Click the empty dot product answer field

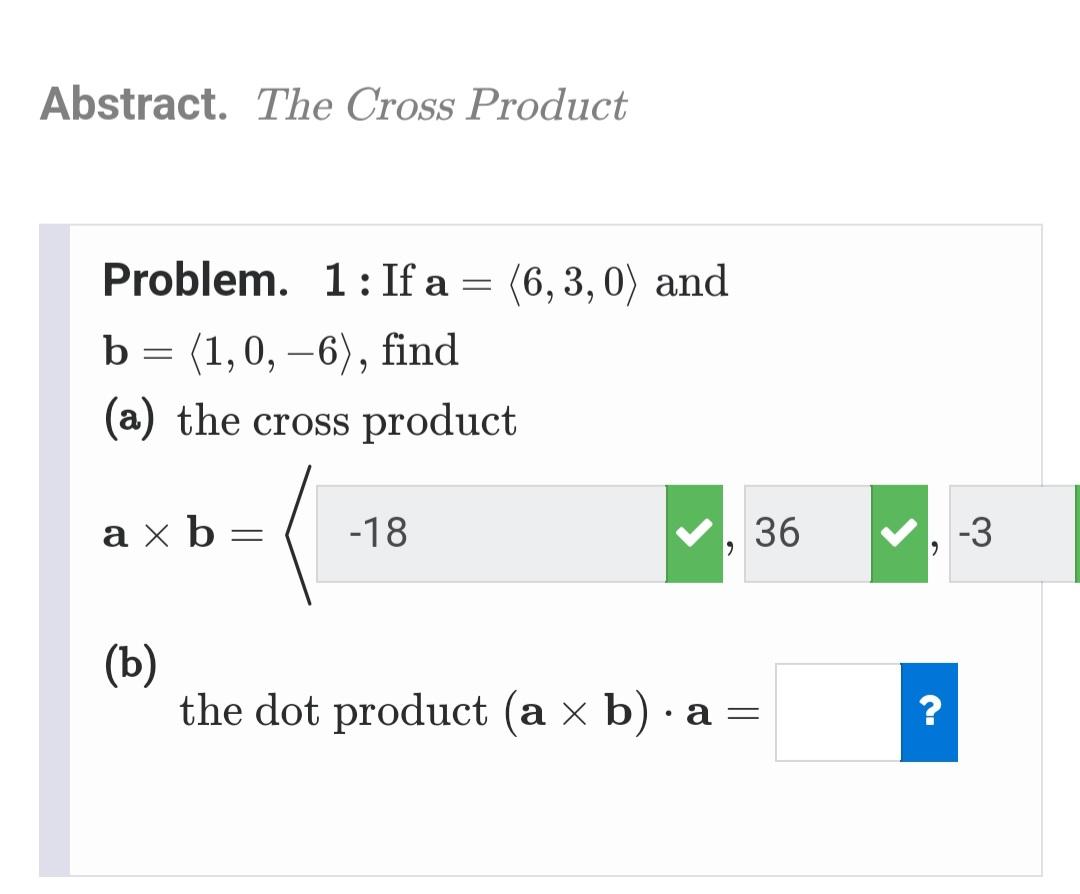(x=835, y=713)
